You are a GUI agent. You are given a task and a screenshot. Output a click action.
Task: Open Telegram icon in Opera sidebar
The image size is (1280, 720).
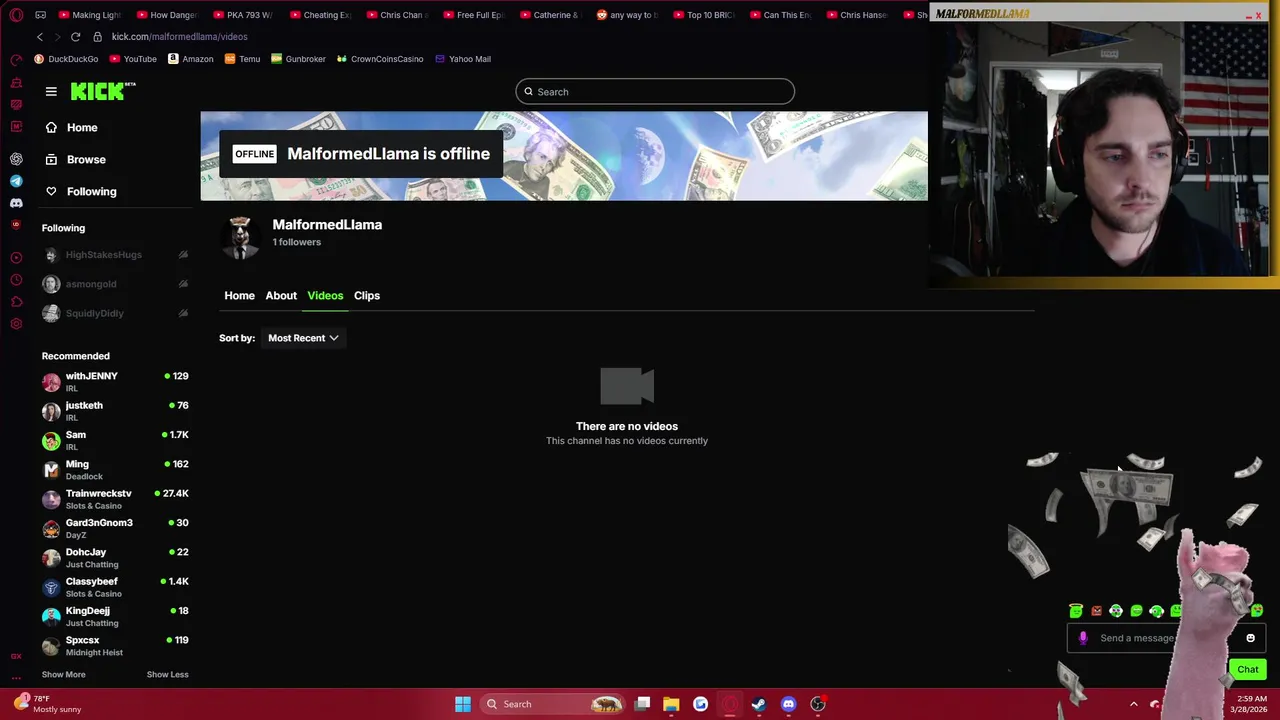point(16,181)
